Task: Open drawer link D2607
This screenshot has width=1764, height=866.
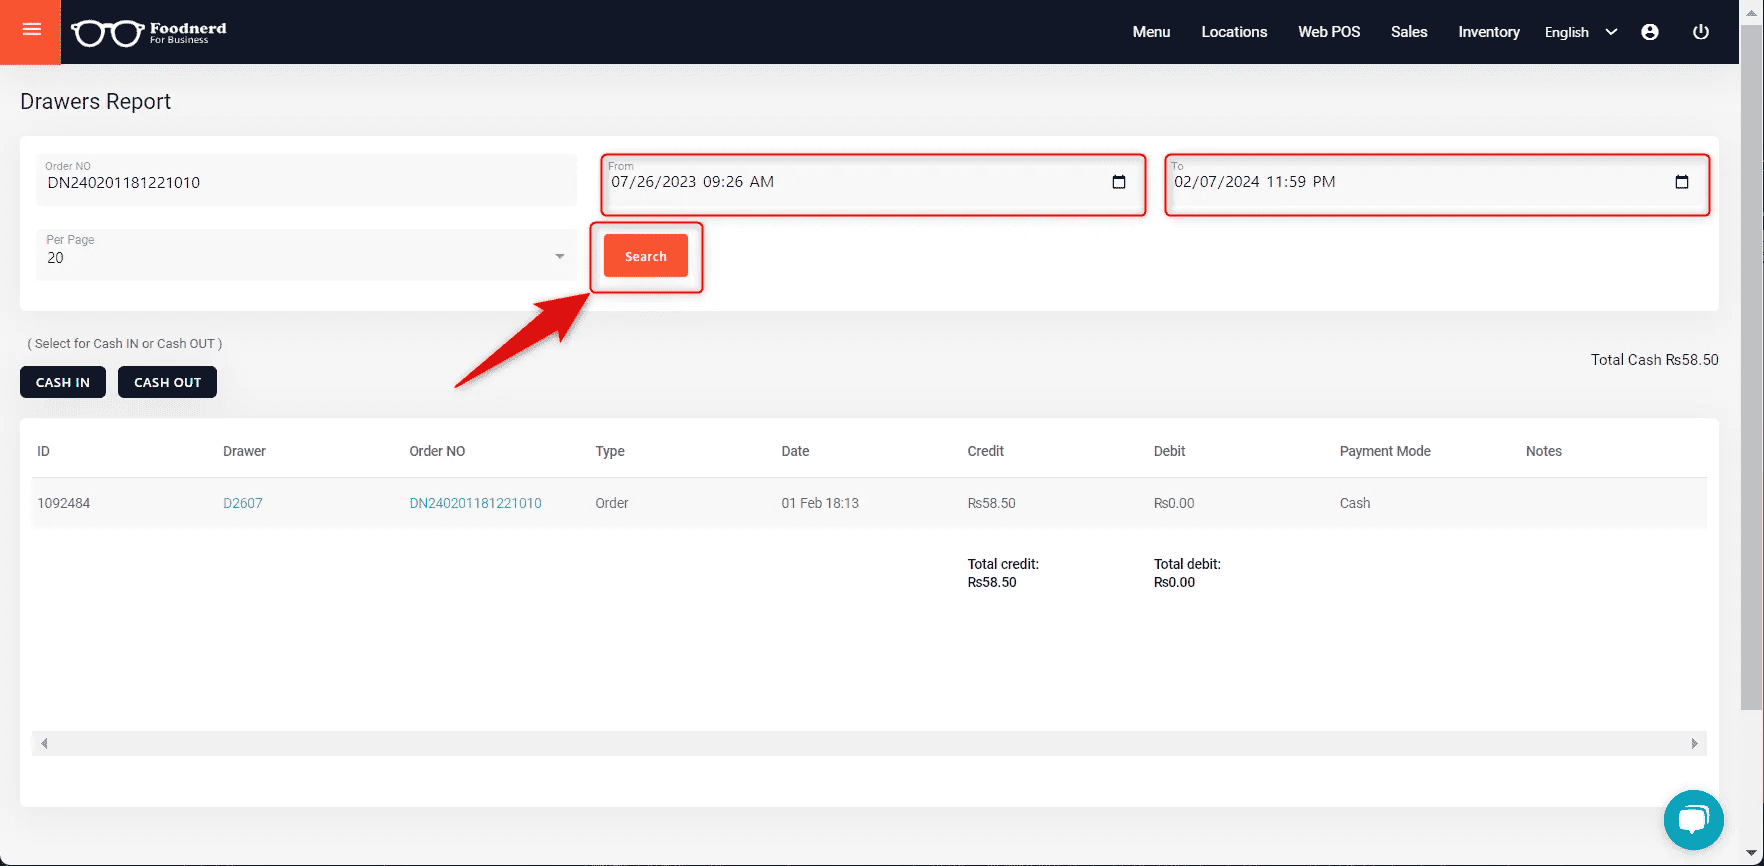Action: (243, 503)
